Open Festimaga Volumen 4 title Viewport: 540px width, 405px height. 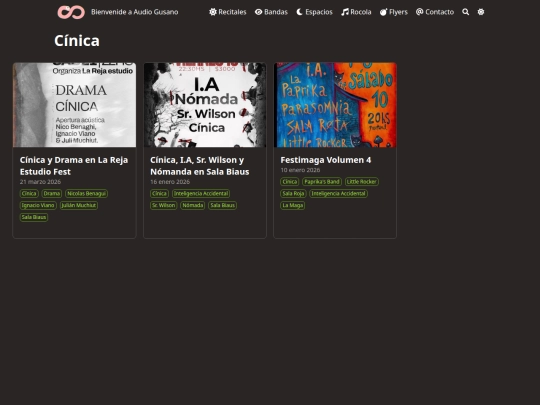click(325, 160)
